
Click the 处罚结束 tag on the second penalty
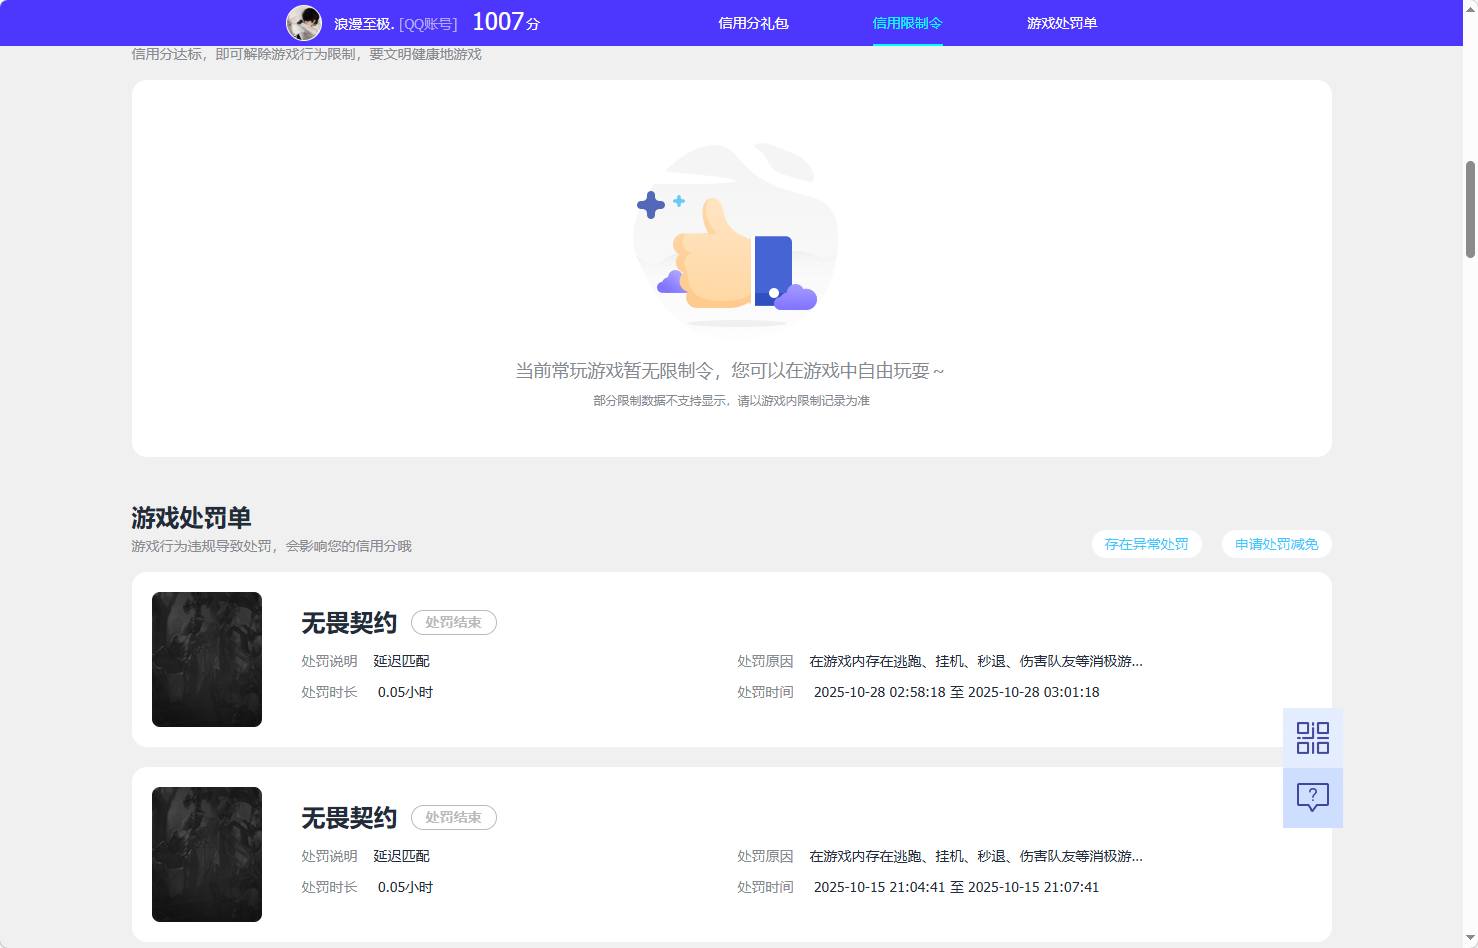click(453, 817)
